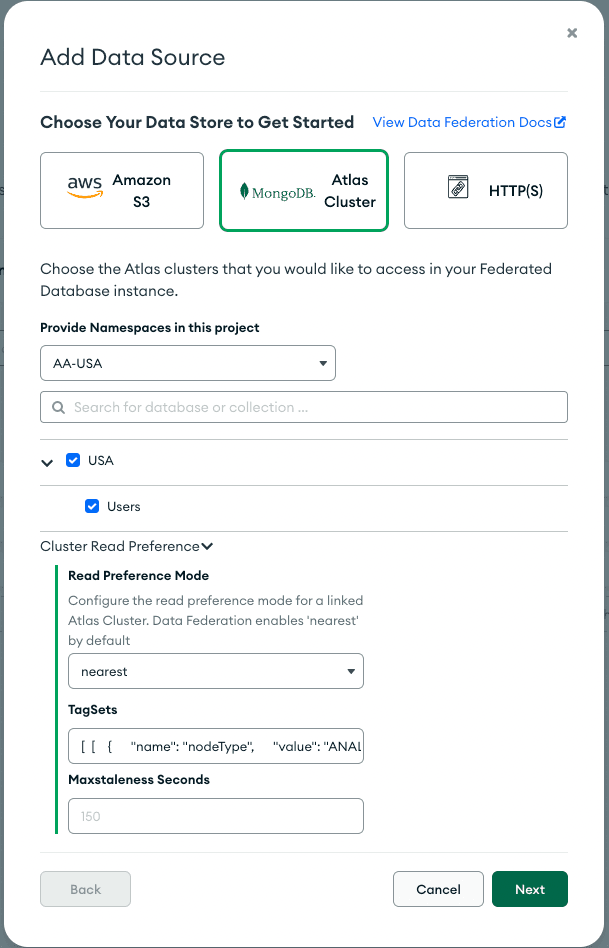609x948 pixels.
Task: Select Atlas Cluster data store
Action: (x=303, y=190)
